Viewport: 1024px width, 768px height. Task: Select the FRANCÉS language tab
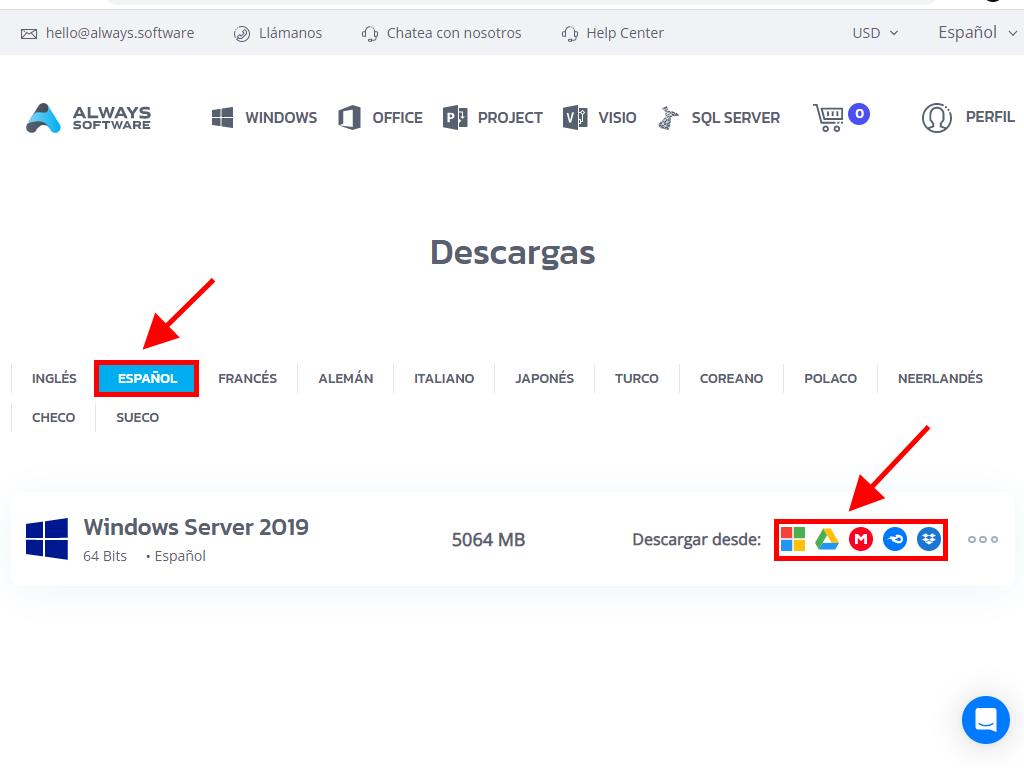248,378
